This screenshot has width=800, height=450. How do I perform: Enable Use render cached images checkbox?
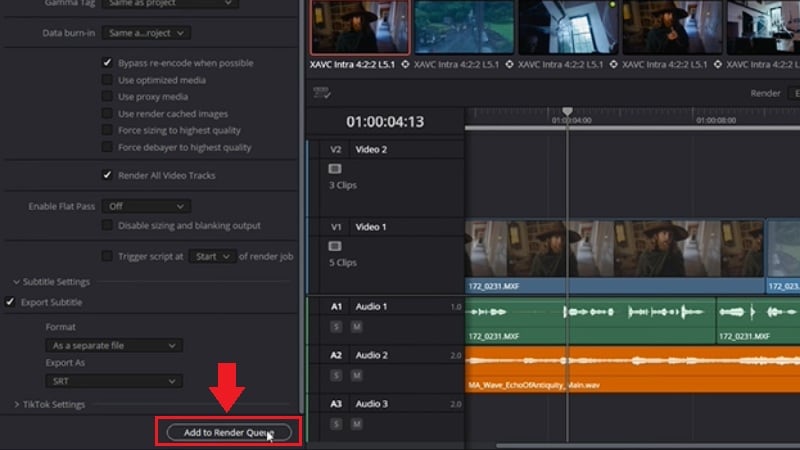[x=107, y=113]
